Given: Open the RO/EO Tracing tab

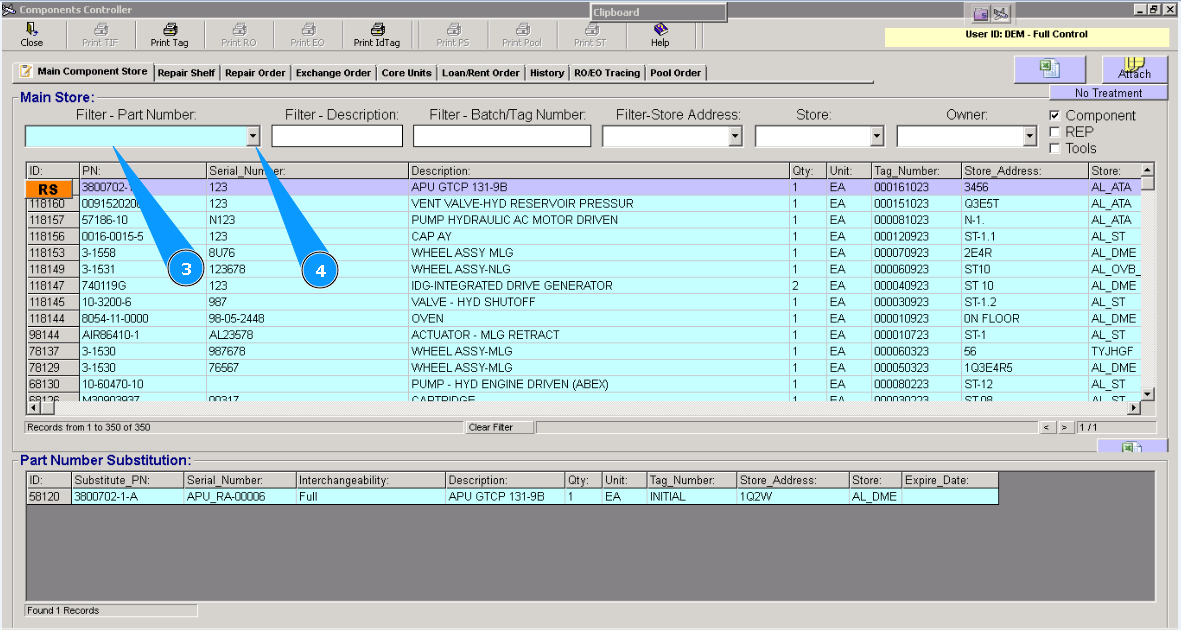Looking at the screenshot, I should coord(607,73).
